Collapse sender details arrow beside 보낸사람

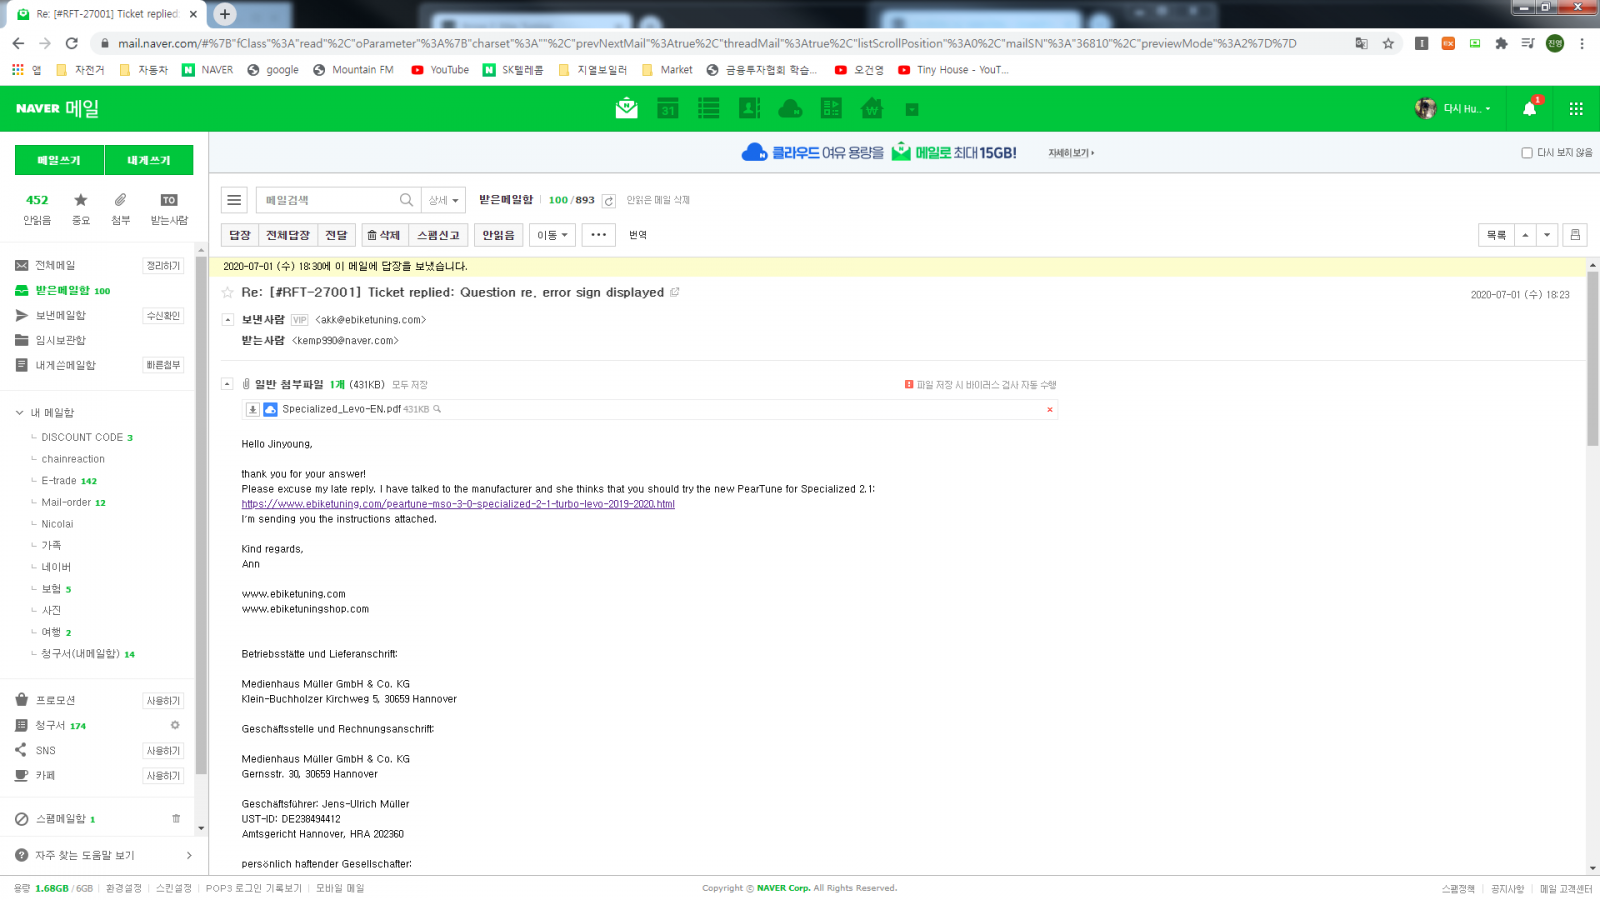[227, 320]
